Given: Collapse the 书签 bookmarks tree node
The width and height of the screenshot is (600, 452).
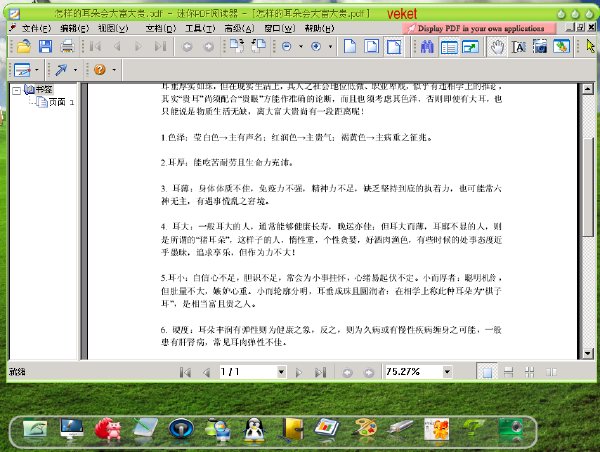Looking at the screenshot, I should click(16, 91).
